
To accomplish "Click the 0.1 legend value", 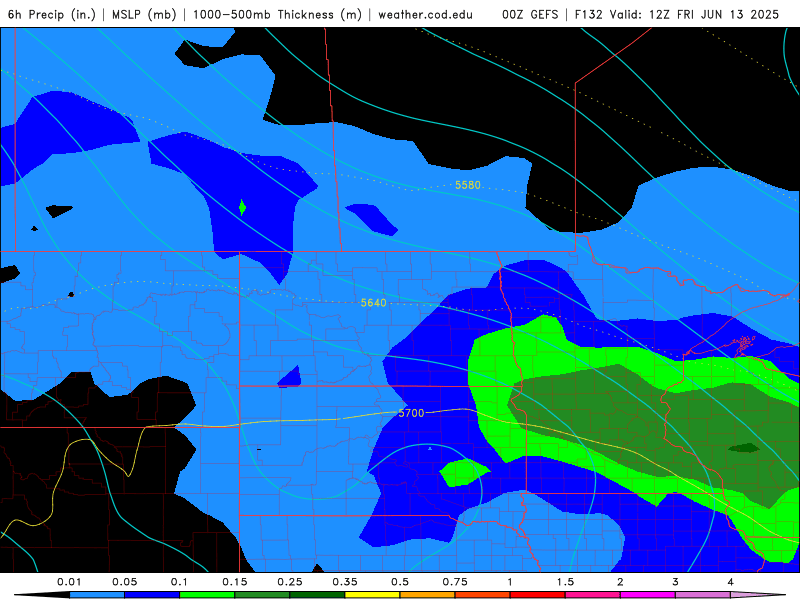I will [179, 582].
